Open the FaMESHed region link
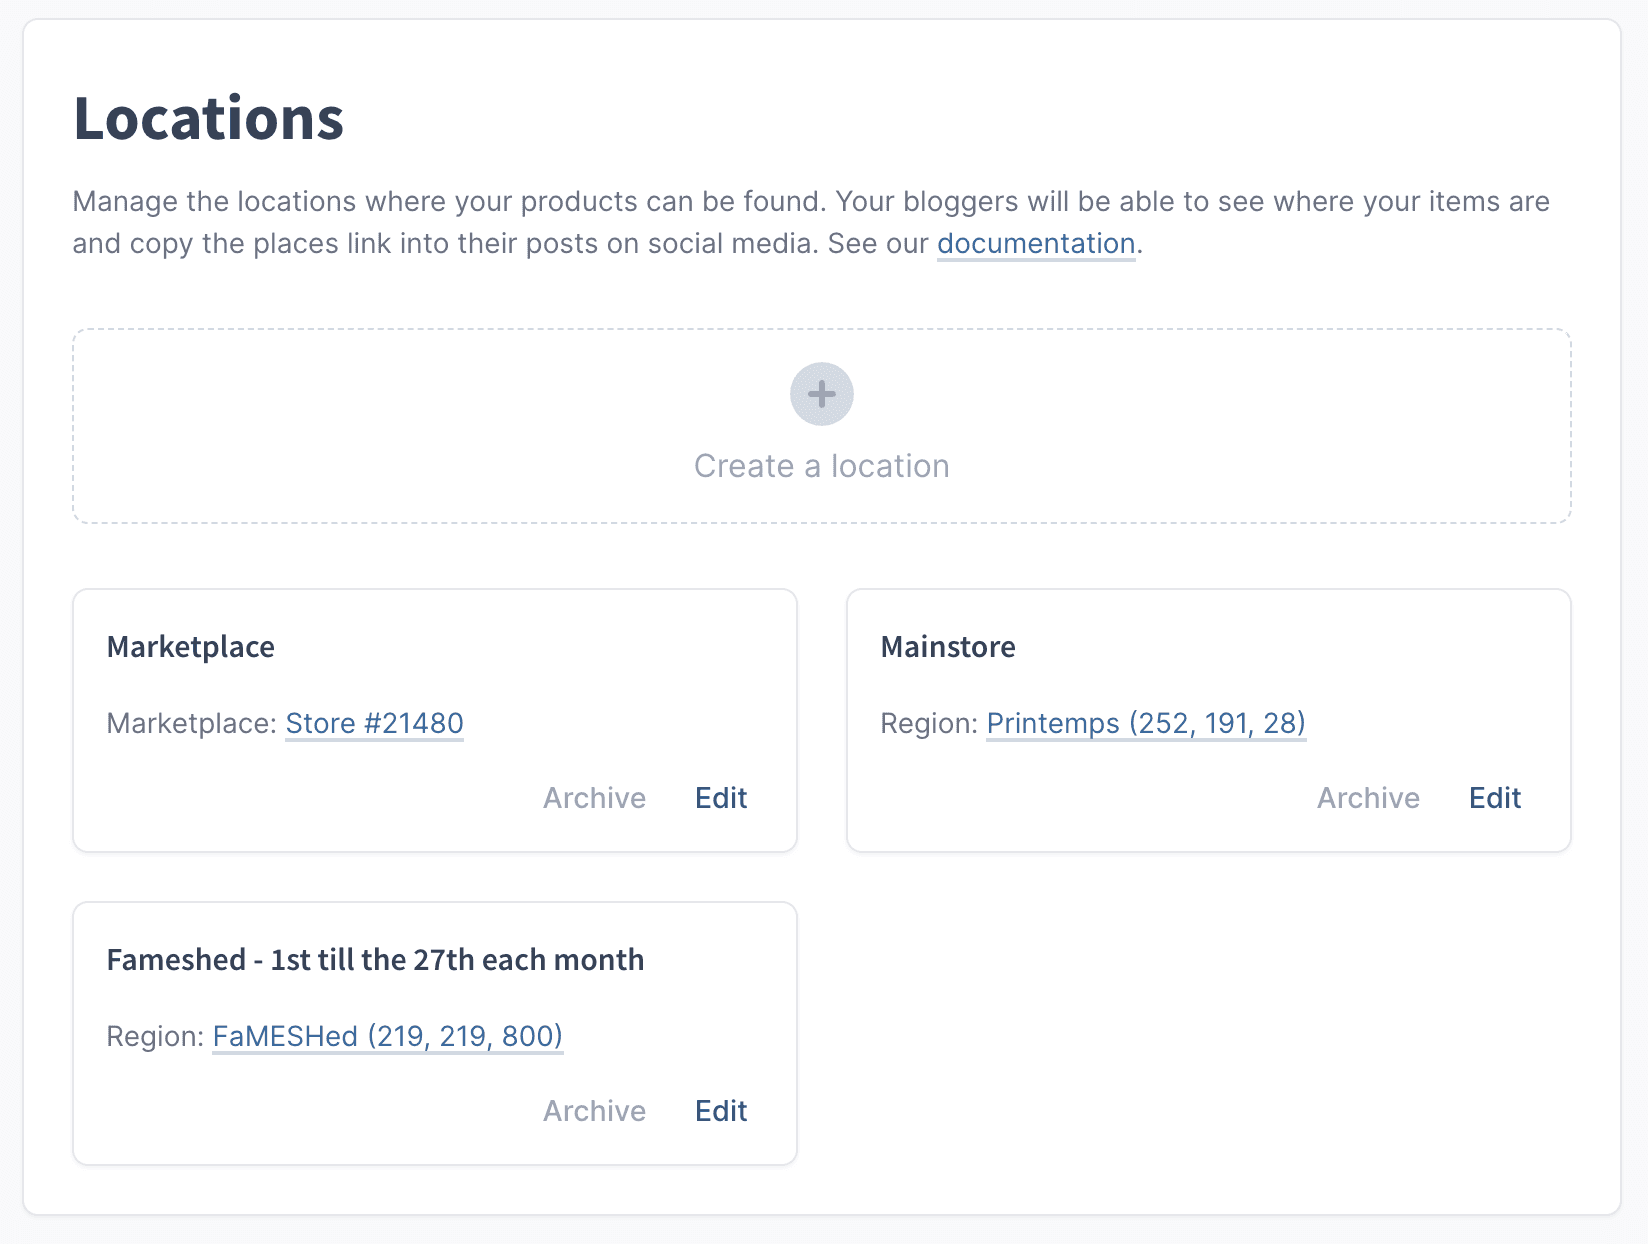This screenshot has height=1244, width=1648. pyautogui.click(x=387, y=1036)
